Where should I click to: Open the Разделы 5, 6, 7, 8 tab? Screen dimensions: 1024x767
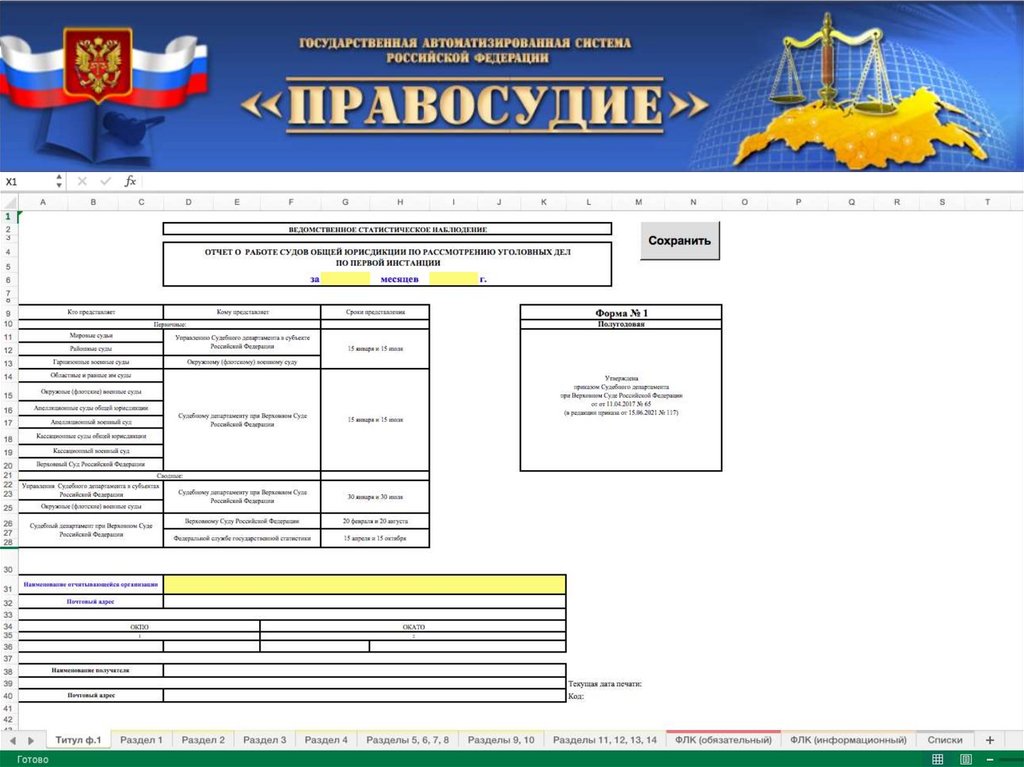click(x=408, y=740)
